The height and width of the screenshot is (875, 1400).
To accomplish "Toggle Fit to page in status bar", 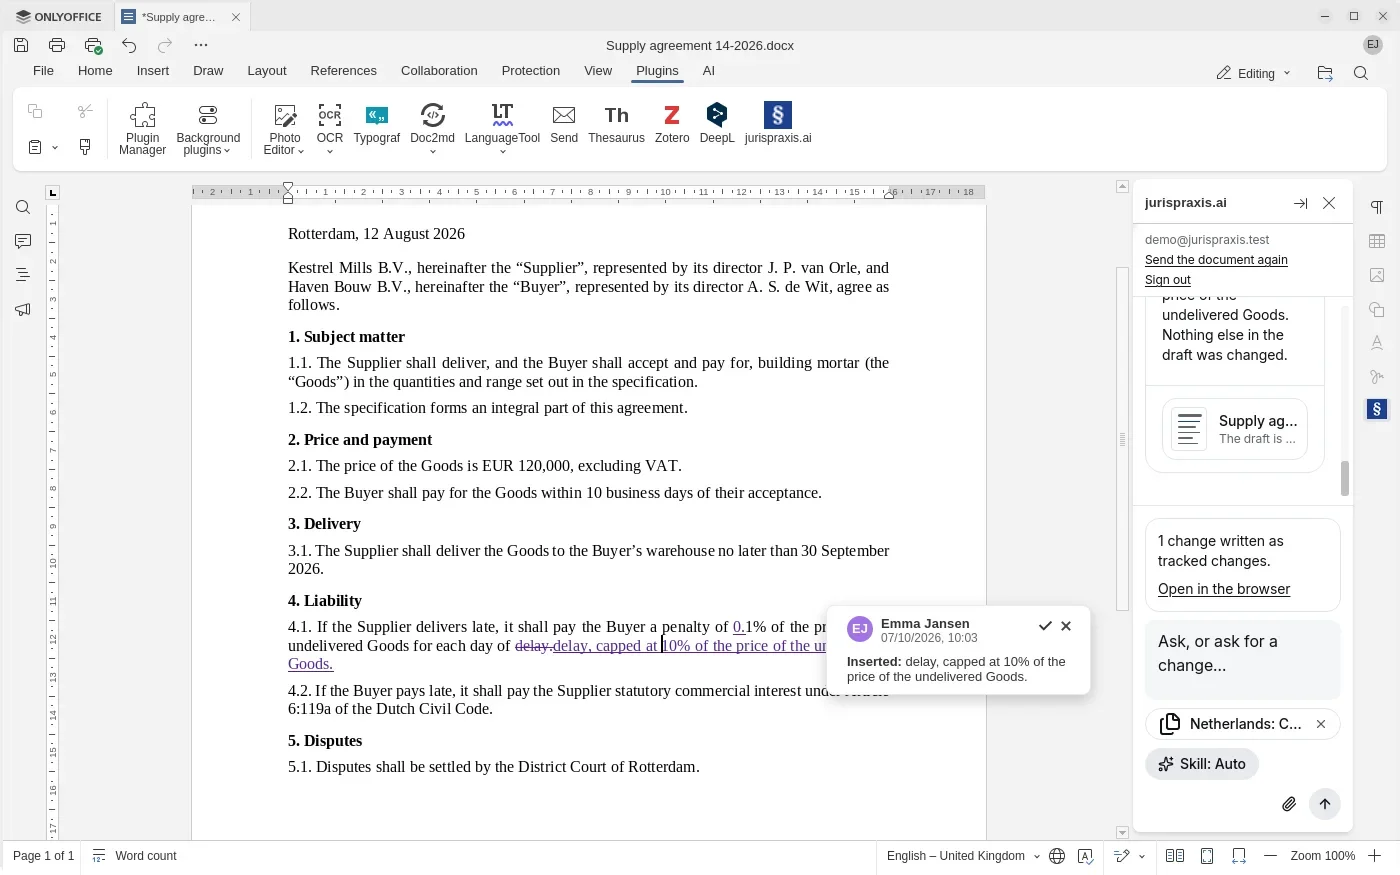I will 1207,856.
